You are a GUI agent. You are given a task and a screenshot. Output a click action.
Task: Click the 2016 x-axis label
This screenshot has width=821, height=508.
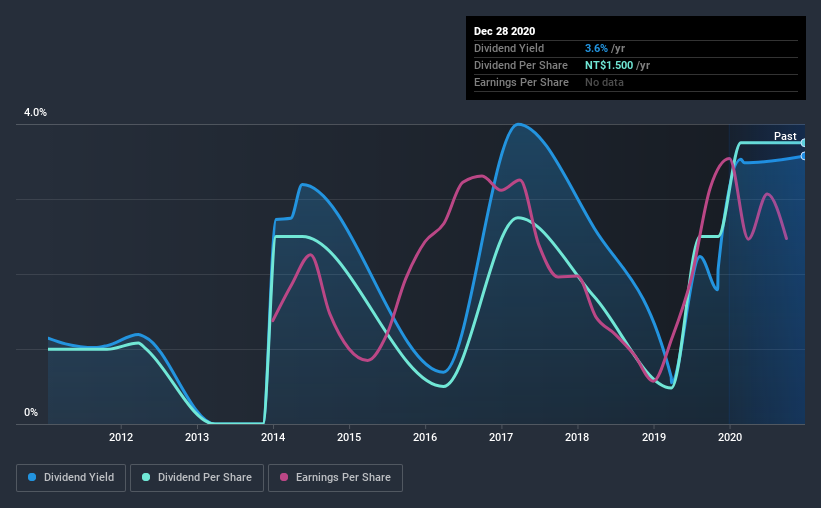tap(425, 437)
